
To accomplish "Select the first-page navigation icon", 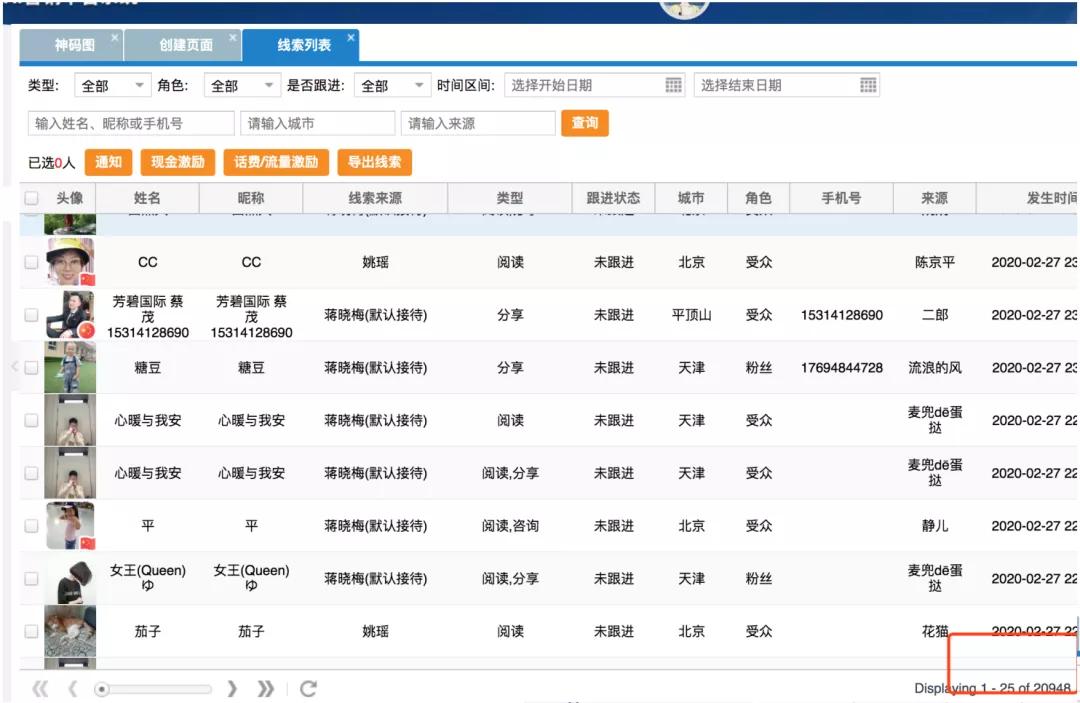I will click(x=40, y=688).
